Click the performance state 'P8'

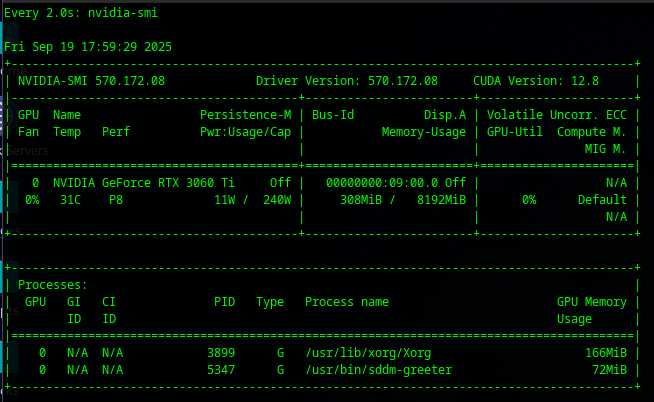116,200
